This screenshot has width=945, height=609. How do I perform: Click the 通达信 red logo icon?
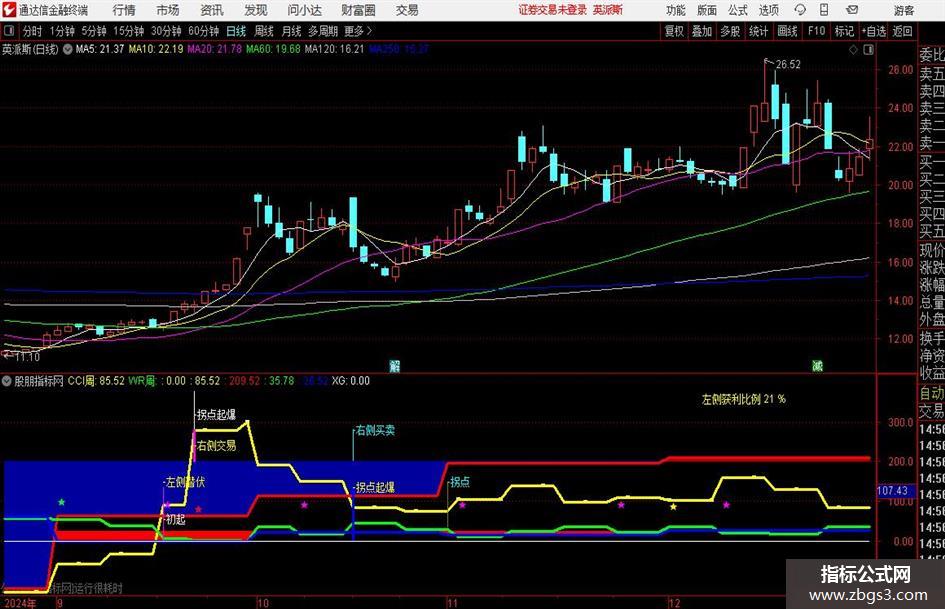click(9, 10)
